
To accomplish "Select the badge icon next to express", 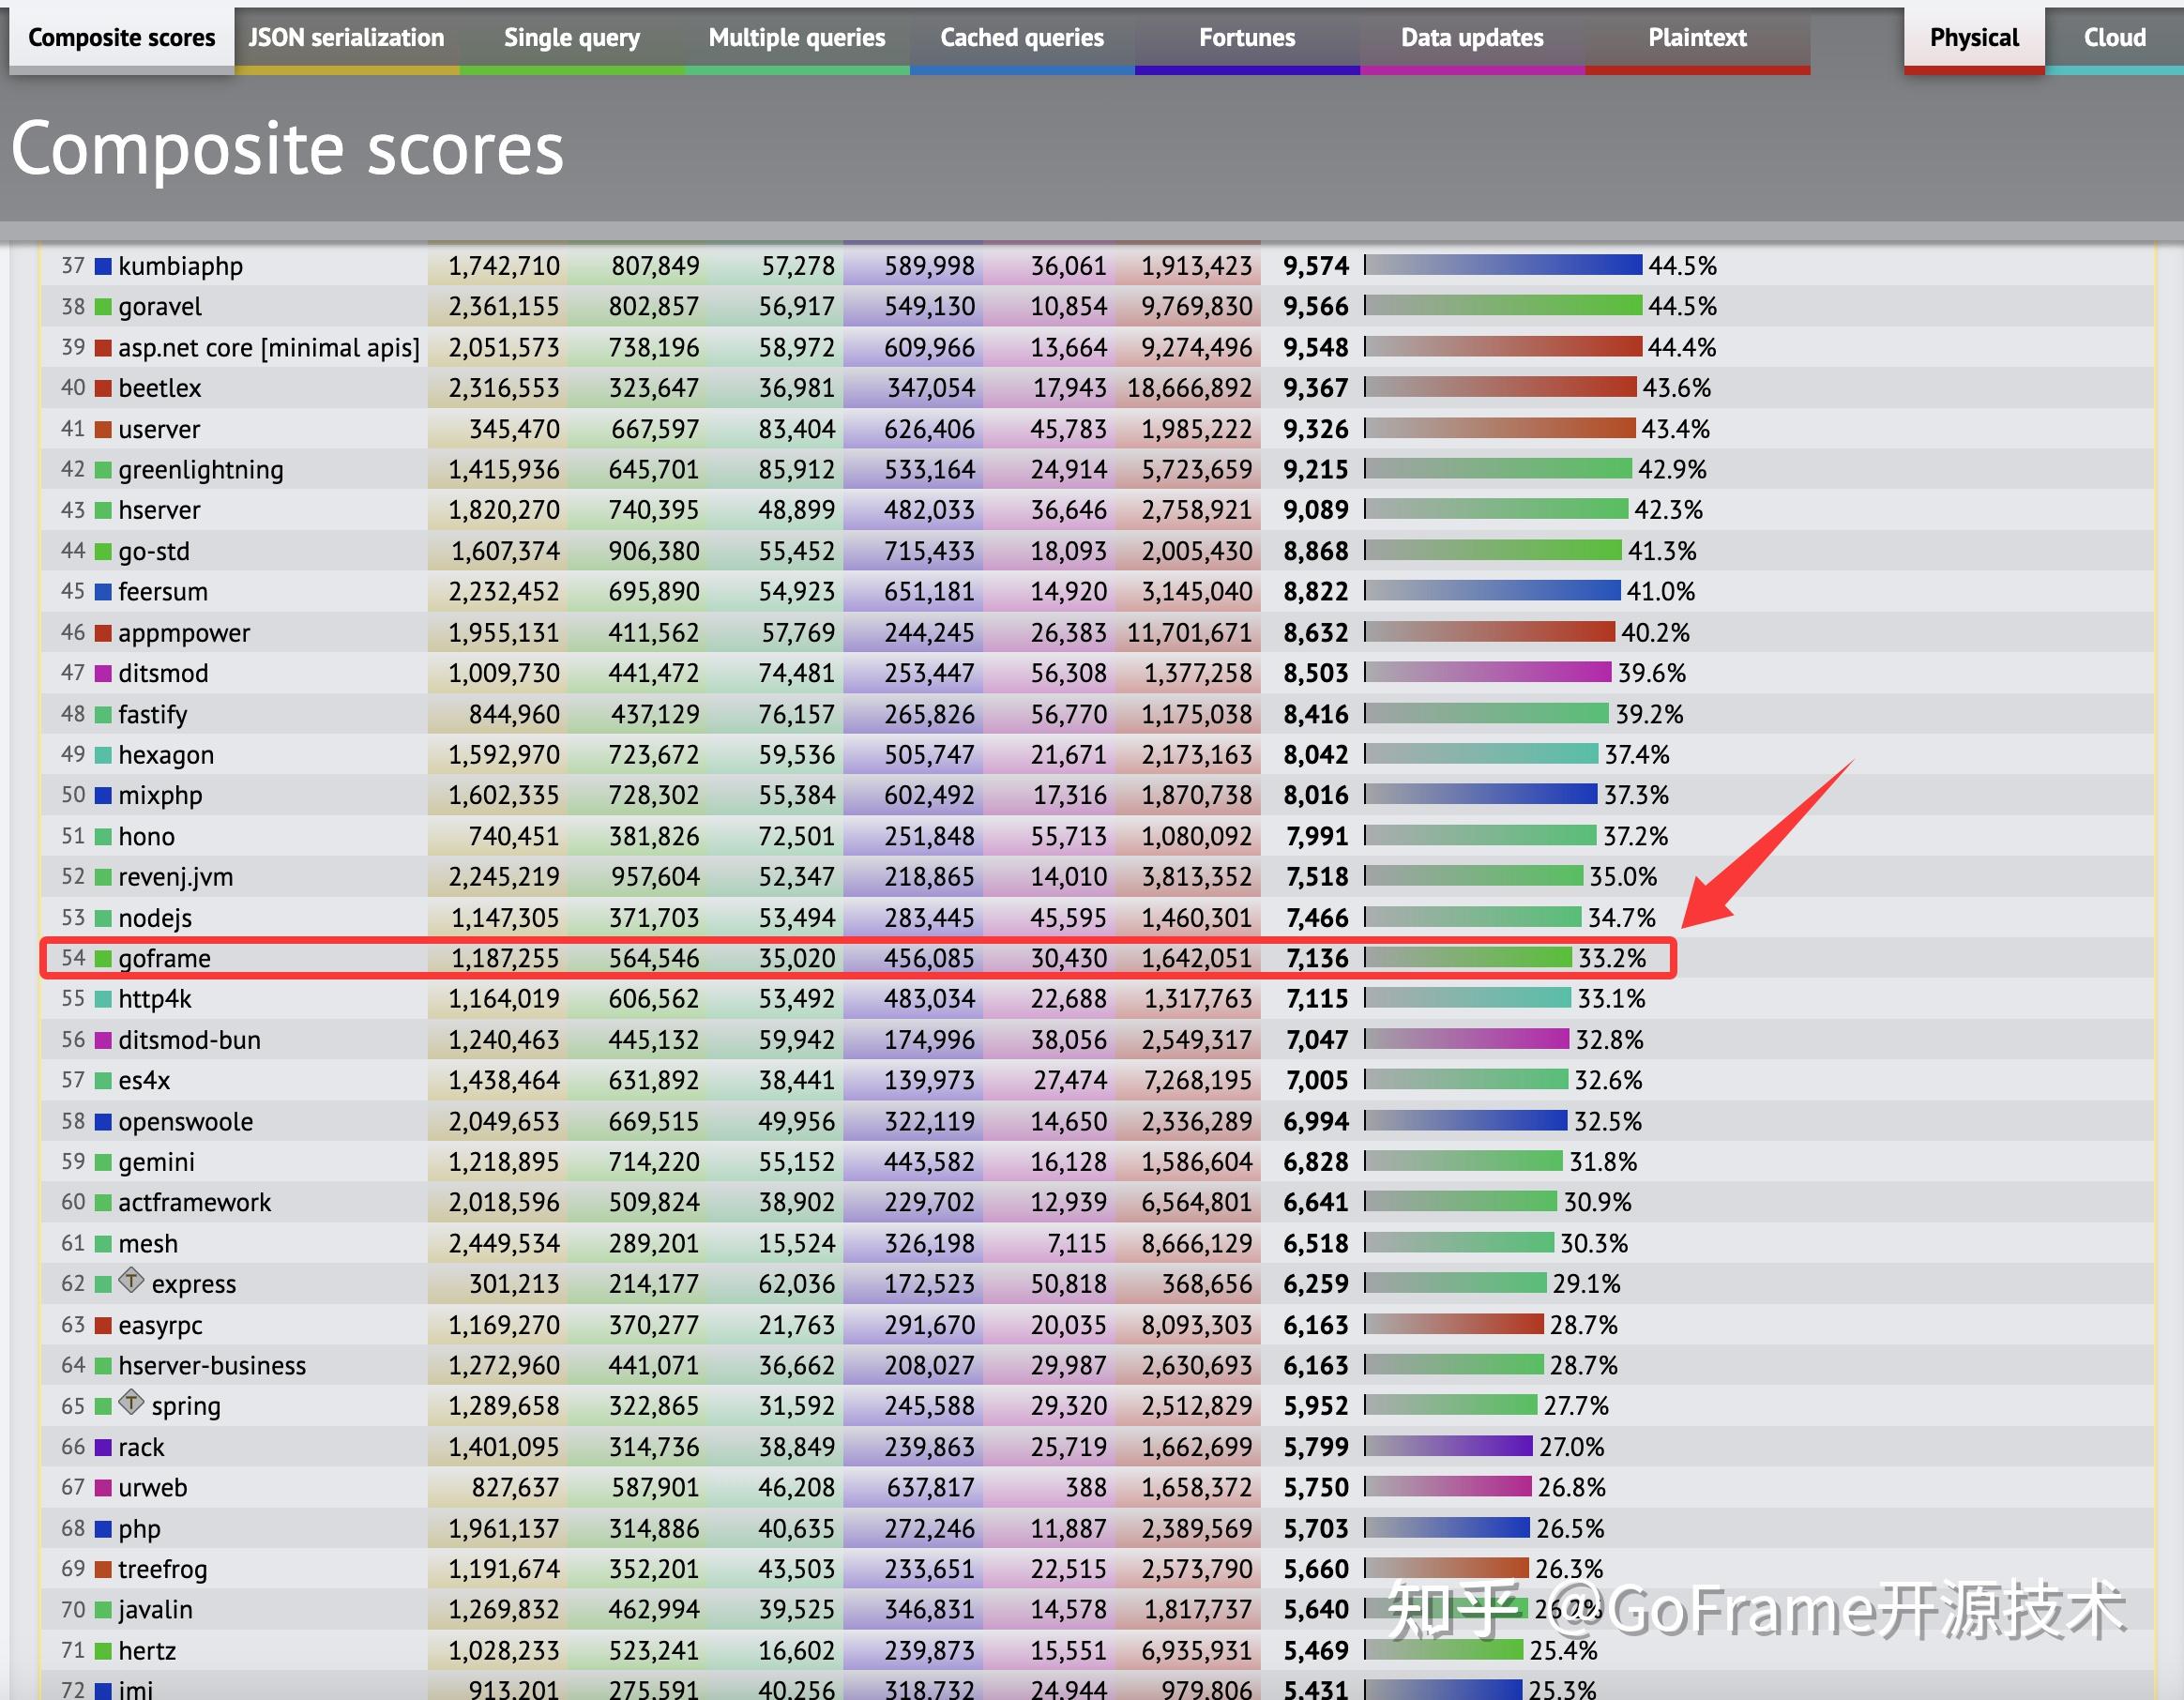I will click(x=131, y=1283).
